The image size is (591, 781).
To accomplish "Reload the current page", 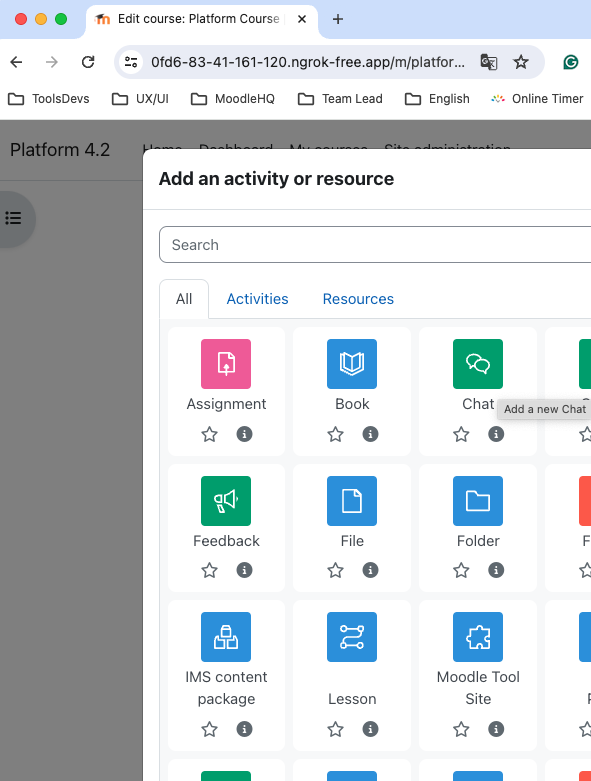I will pos(88,62).
